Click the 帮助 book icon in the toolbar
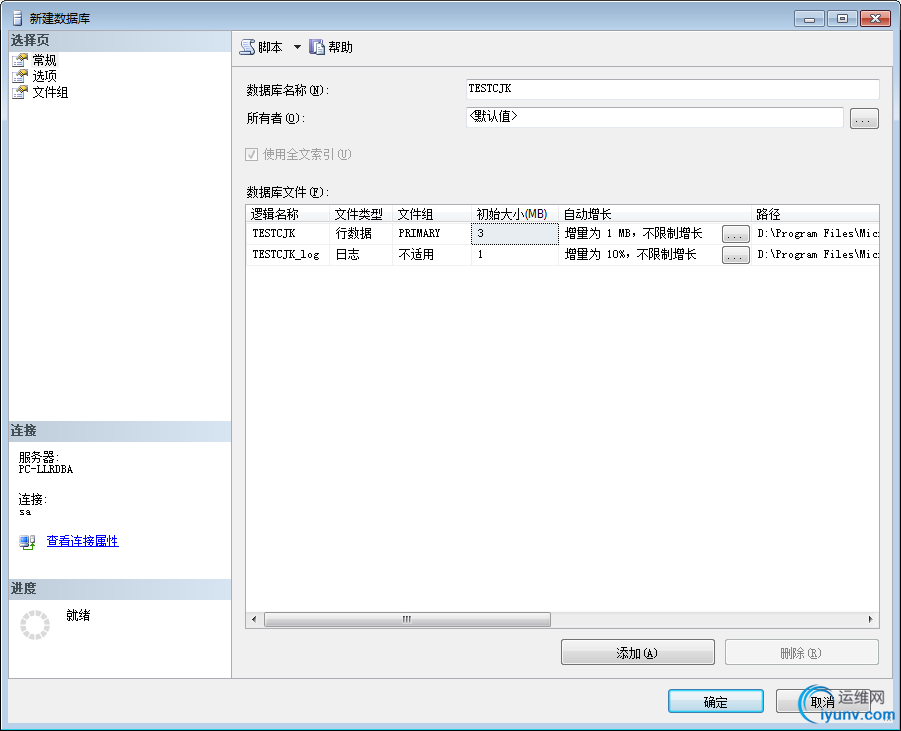The width and height of the screenshot is (901, 731). point(317,45)
